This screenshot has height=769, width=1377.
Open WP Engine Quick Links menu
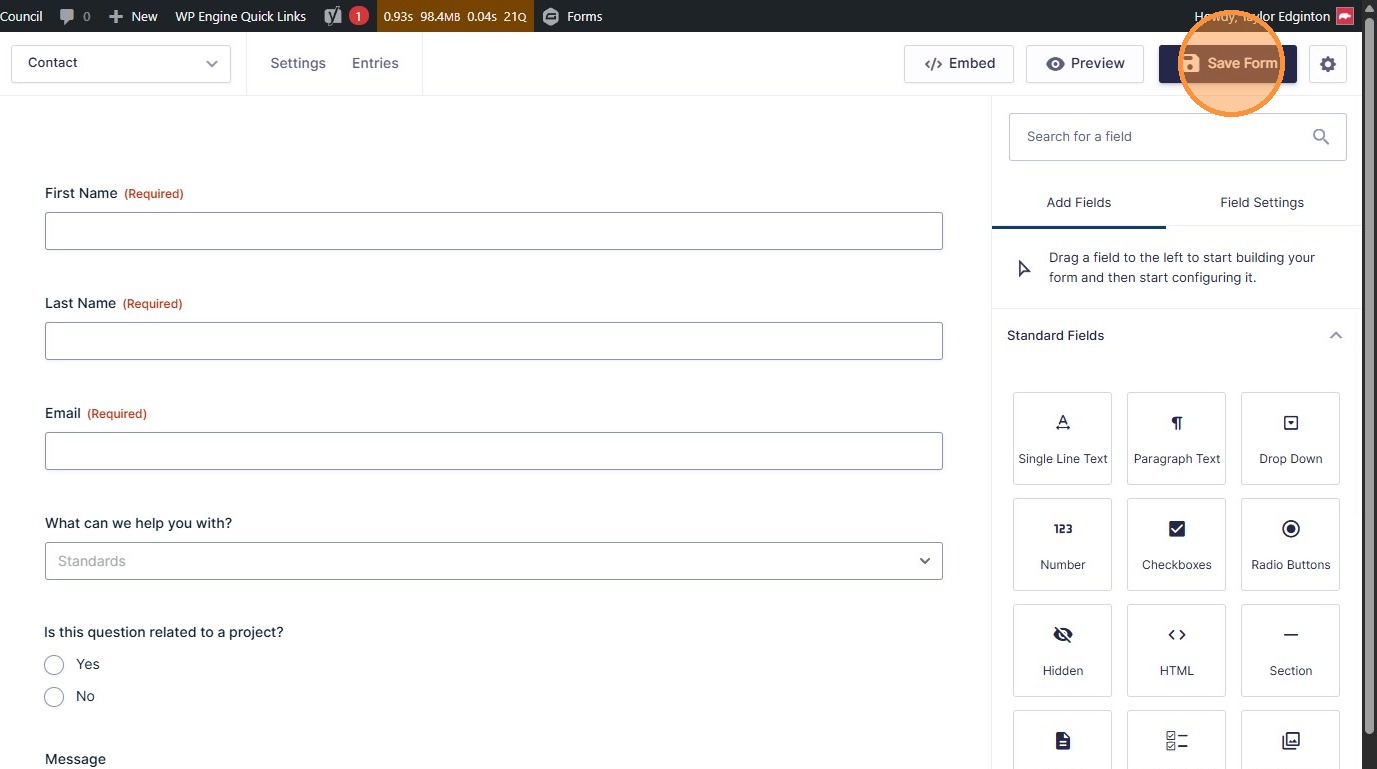point(240,16)
